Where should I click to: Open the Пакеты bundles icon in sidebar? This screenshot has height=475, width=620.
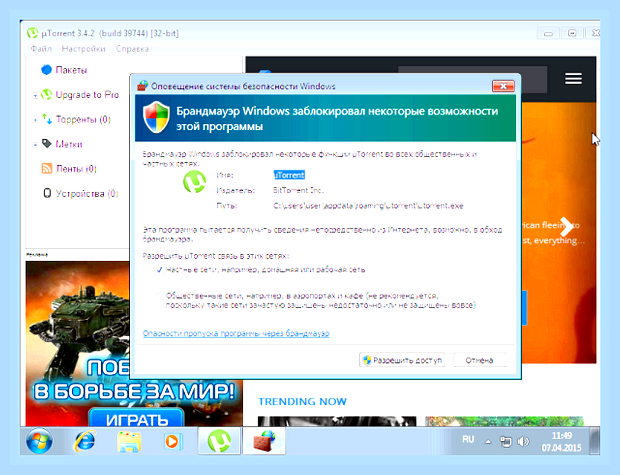(x=46, y=70)
